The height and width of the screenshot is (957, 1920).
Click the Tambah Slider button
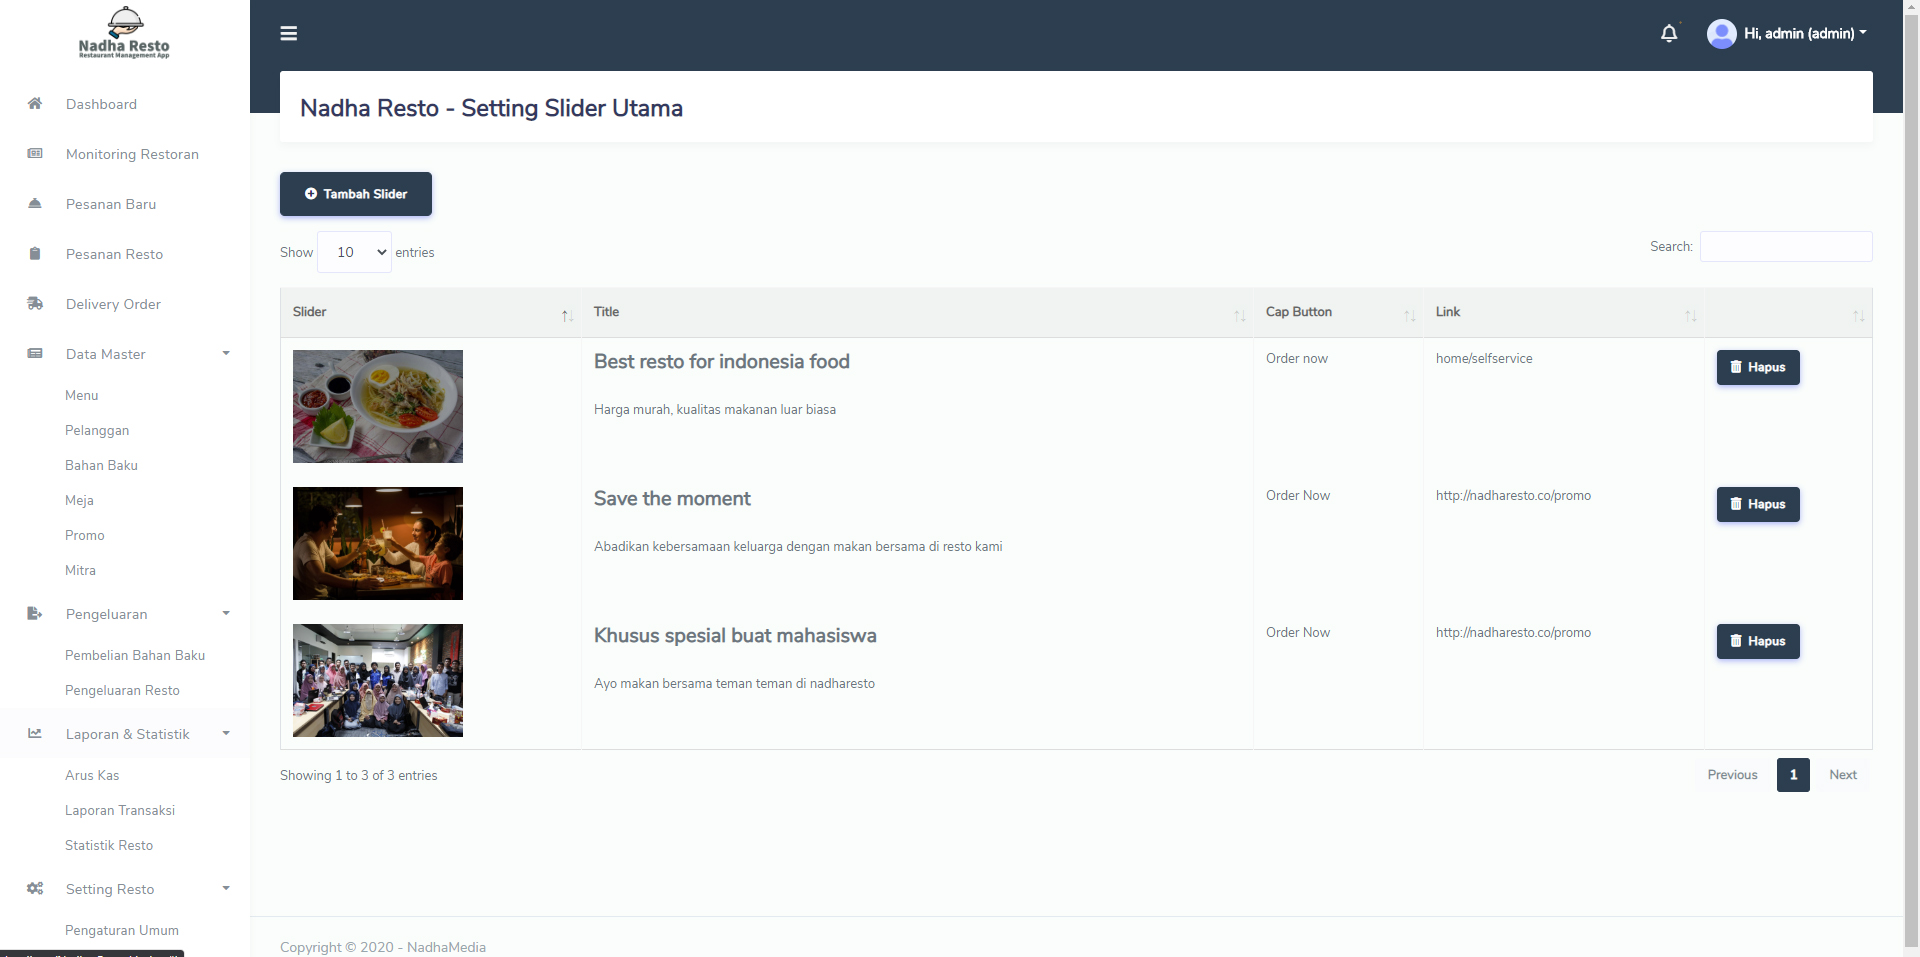(x=356, y=194)
